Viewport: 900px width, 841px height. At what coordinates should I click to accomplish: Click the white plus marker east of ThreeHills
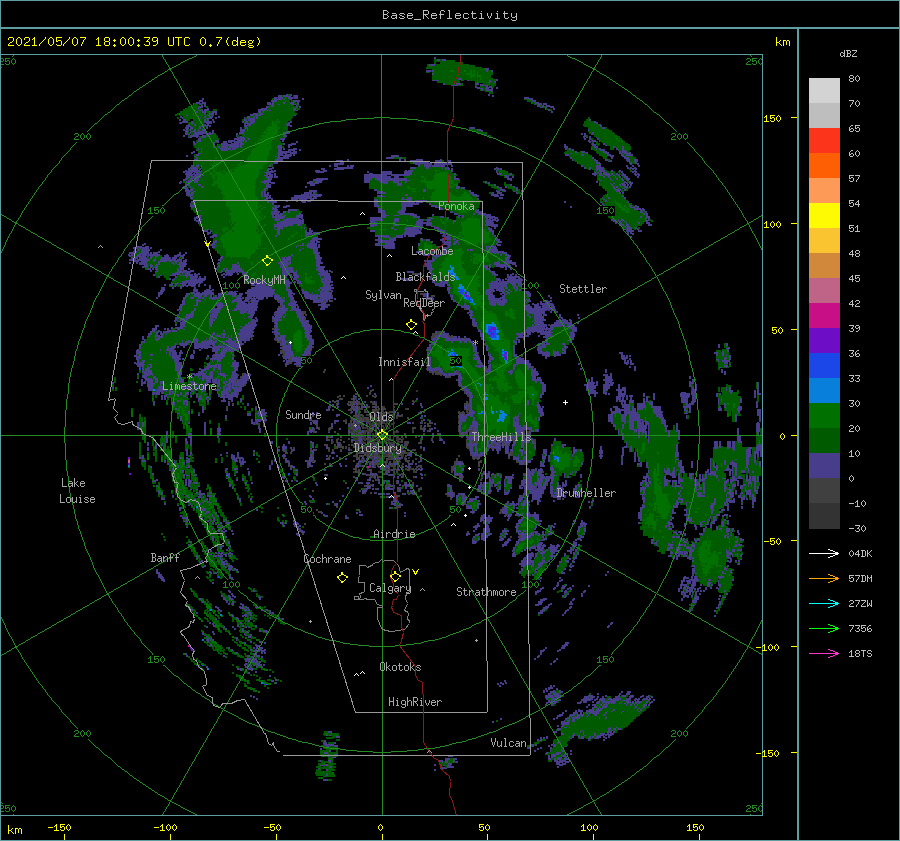tap(565, 402)
